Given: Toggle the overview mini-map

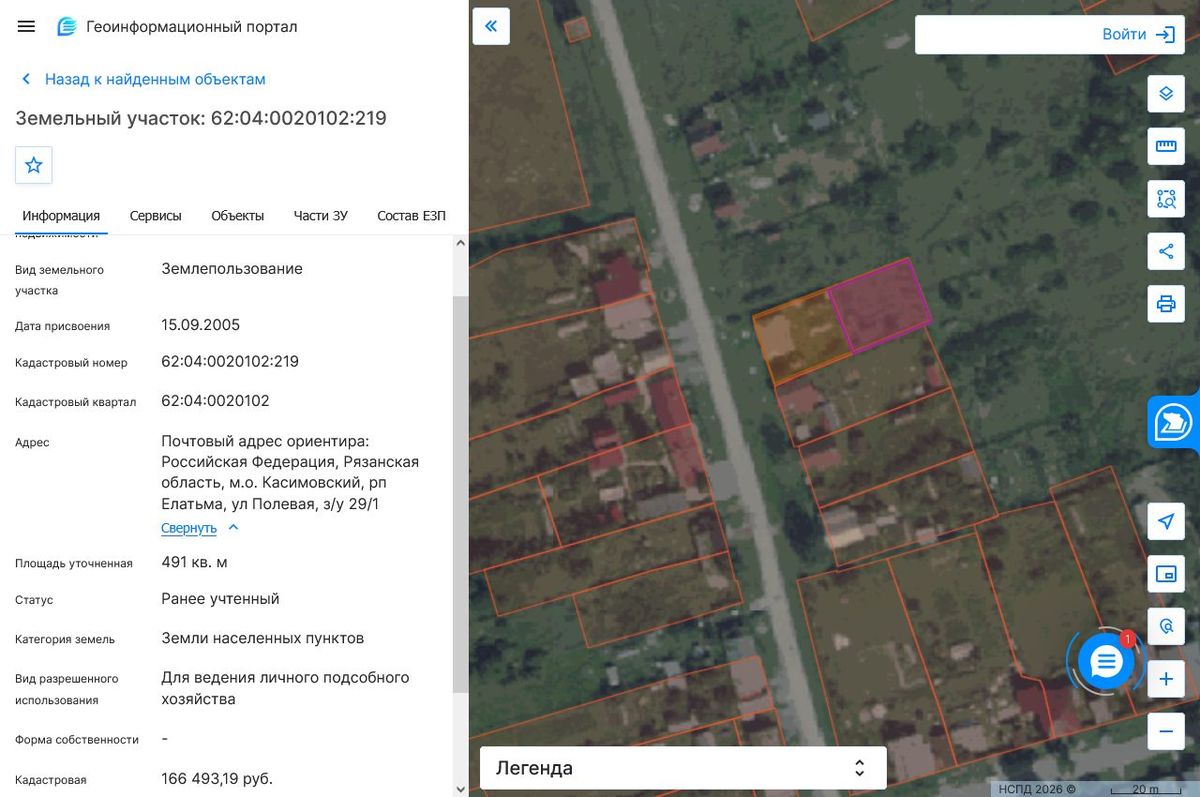Looking at the screenshot, I should click(x=1166, y=574).
